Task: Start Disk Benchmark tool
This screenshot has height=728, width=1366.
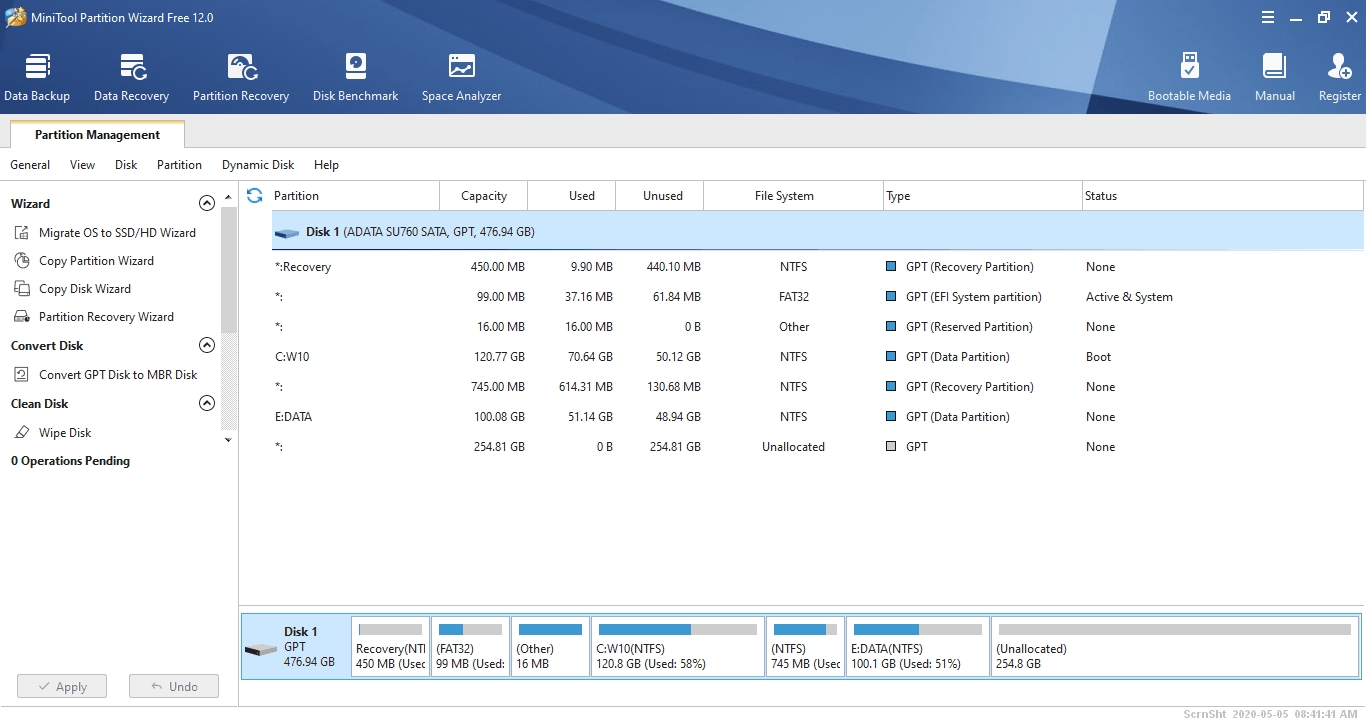Action: 355,78
